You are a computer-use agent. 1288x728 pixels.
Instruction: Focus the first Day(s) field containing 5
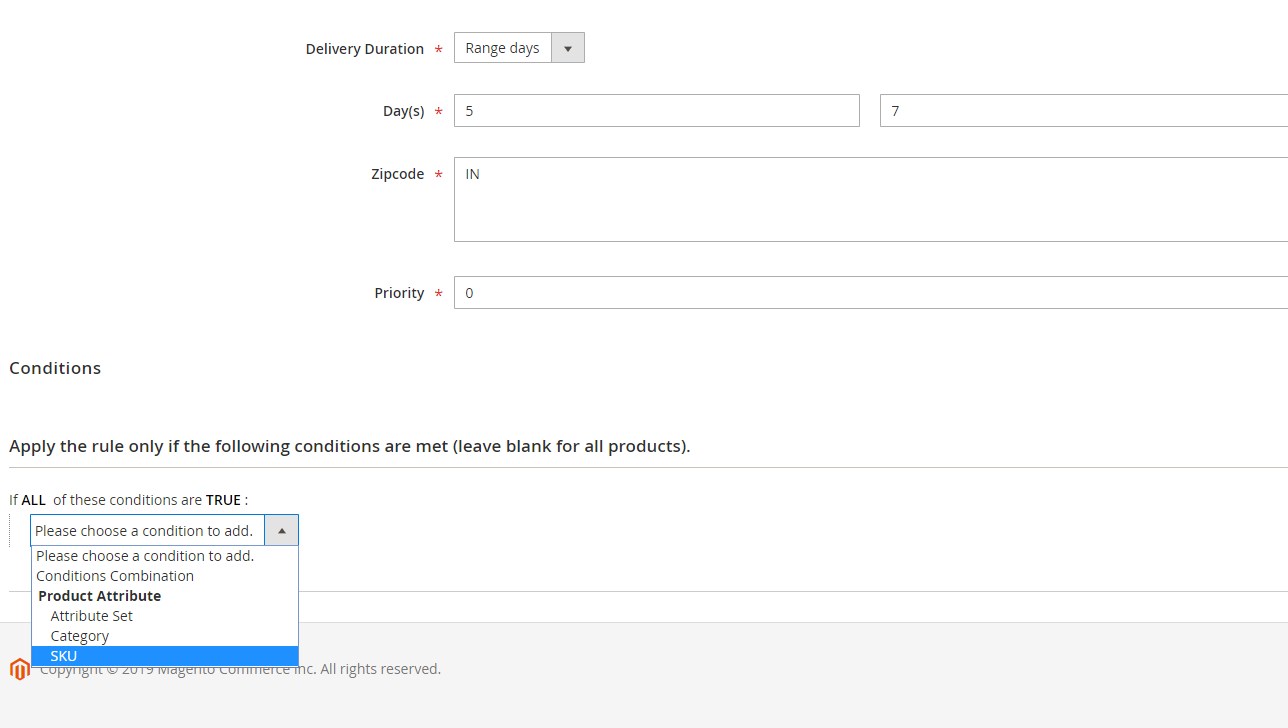click(x=656, y=111)
